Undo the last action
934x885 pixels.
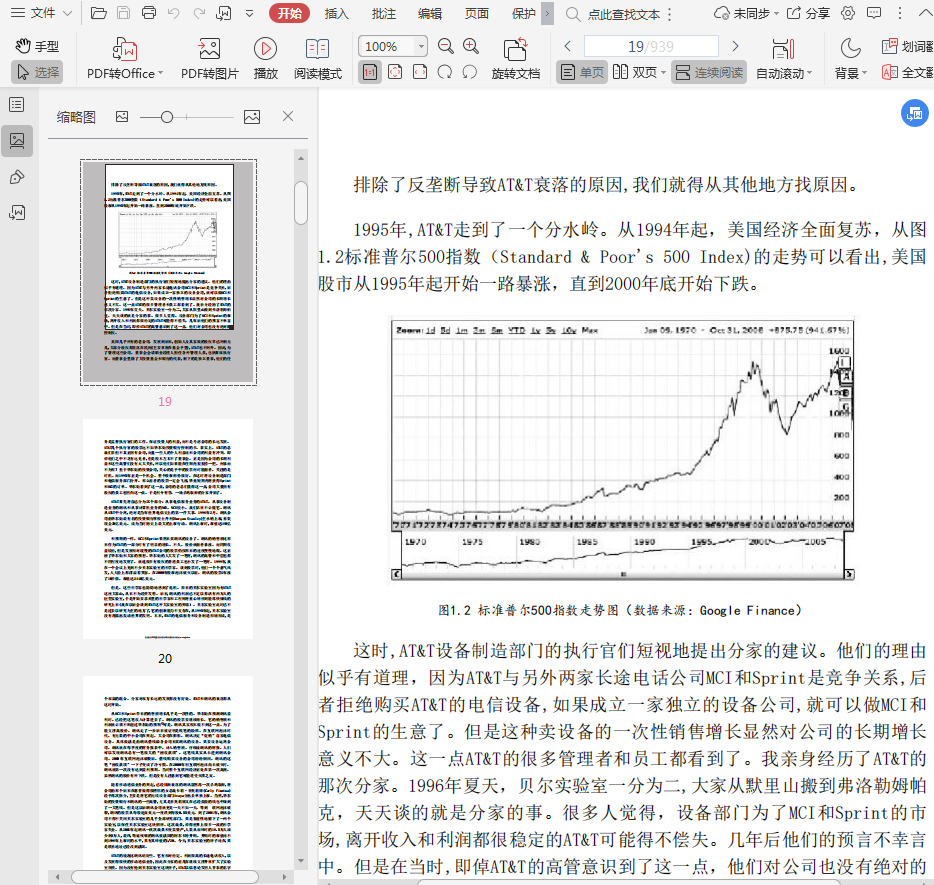[x=174, y=13]
